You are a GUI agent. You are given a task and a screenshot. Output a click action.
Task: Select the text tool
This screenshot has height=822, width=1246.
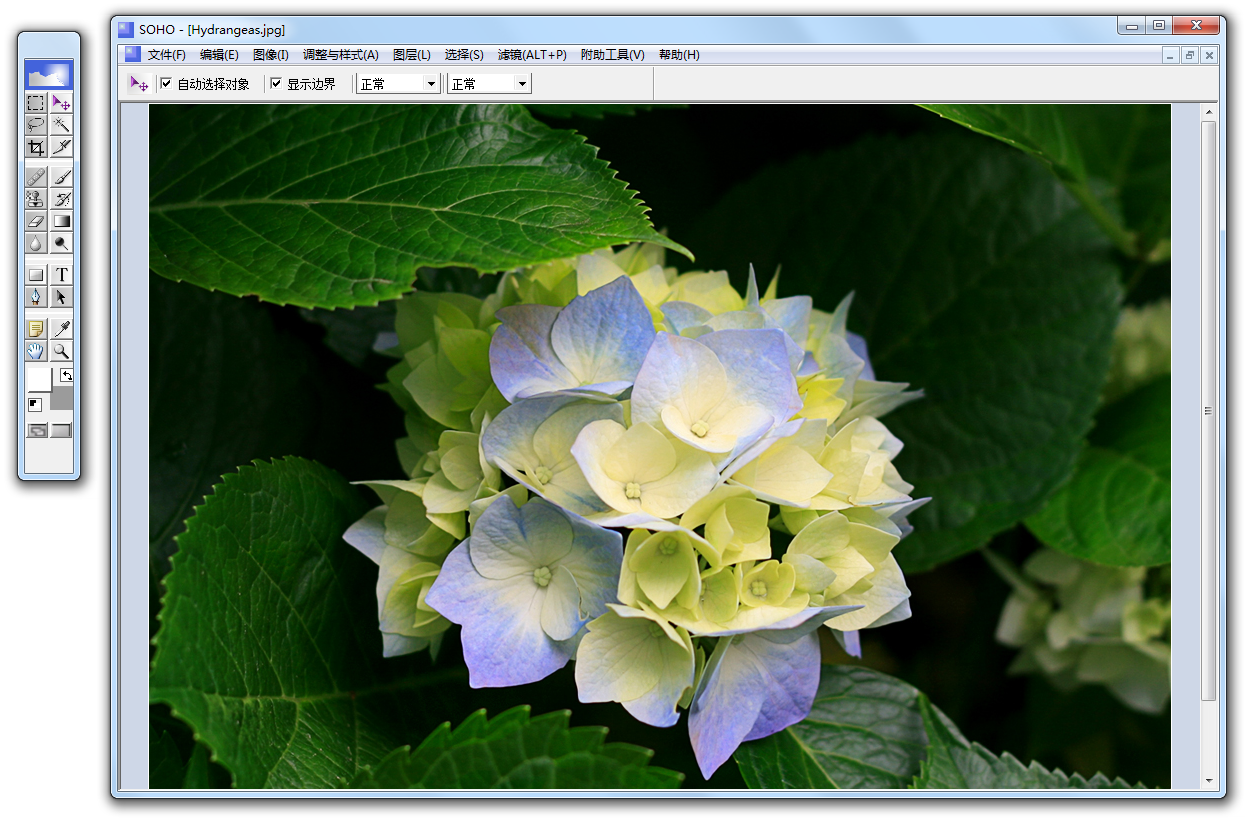[x=62, y=274]
